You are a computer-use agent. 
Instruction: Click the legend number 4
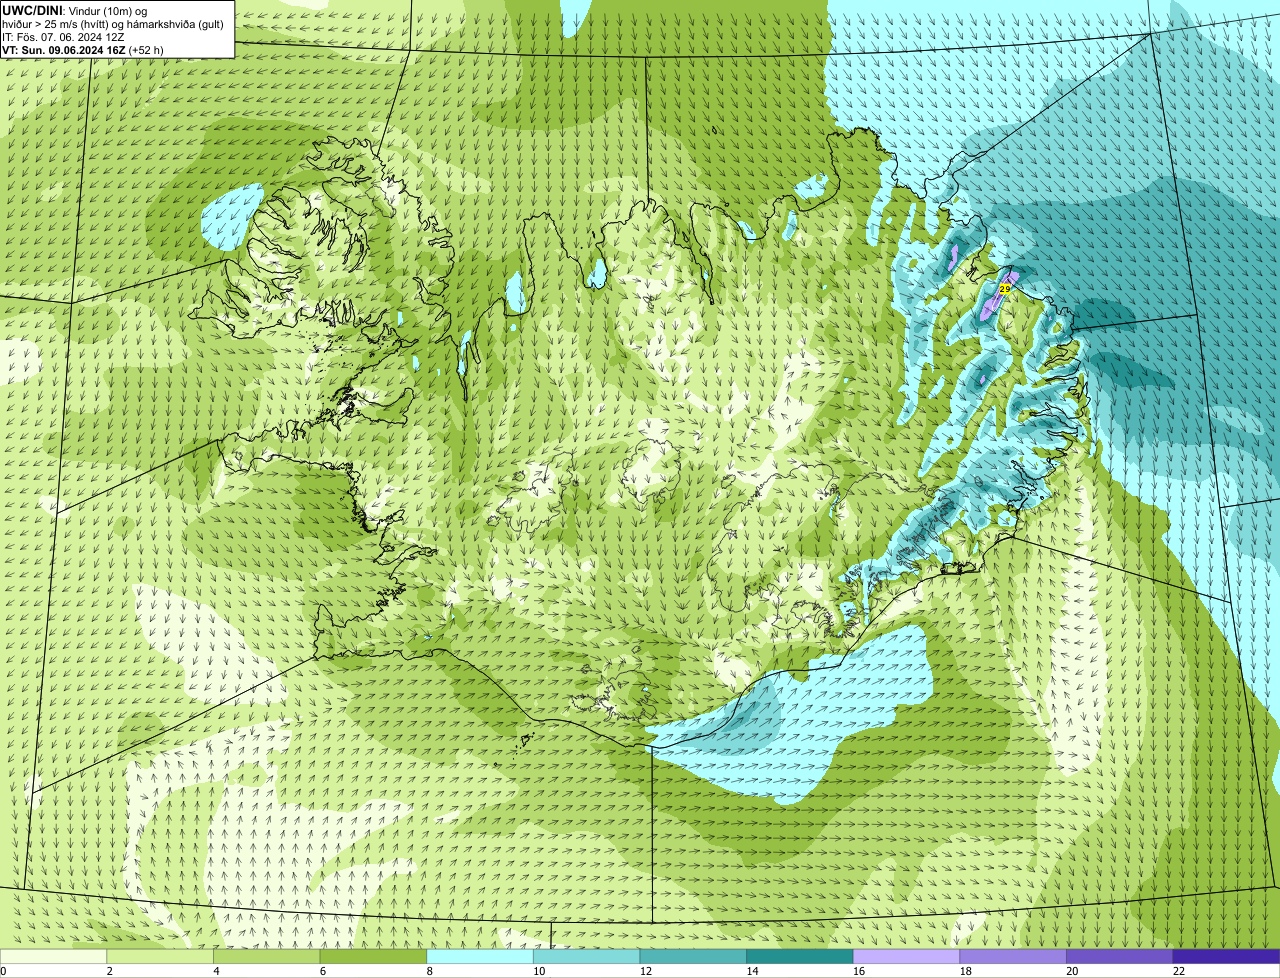point(216,970)
